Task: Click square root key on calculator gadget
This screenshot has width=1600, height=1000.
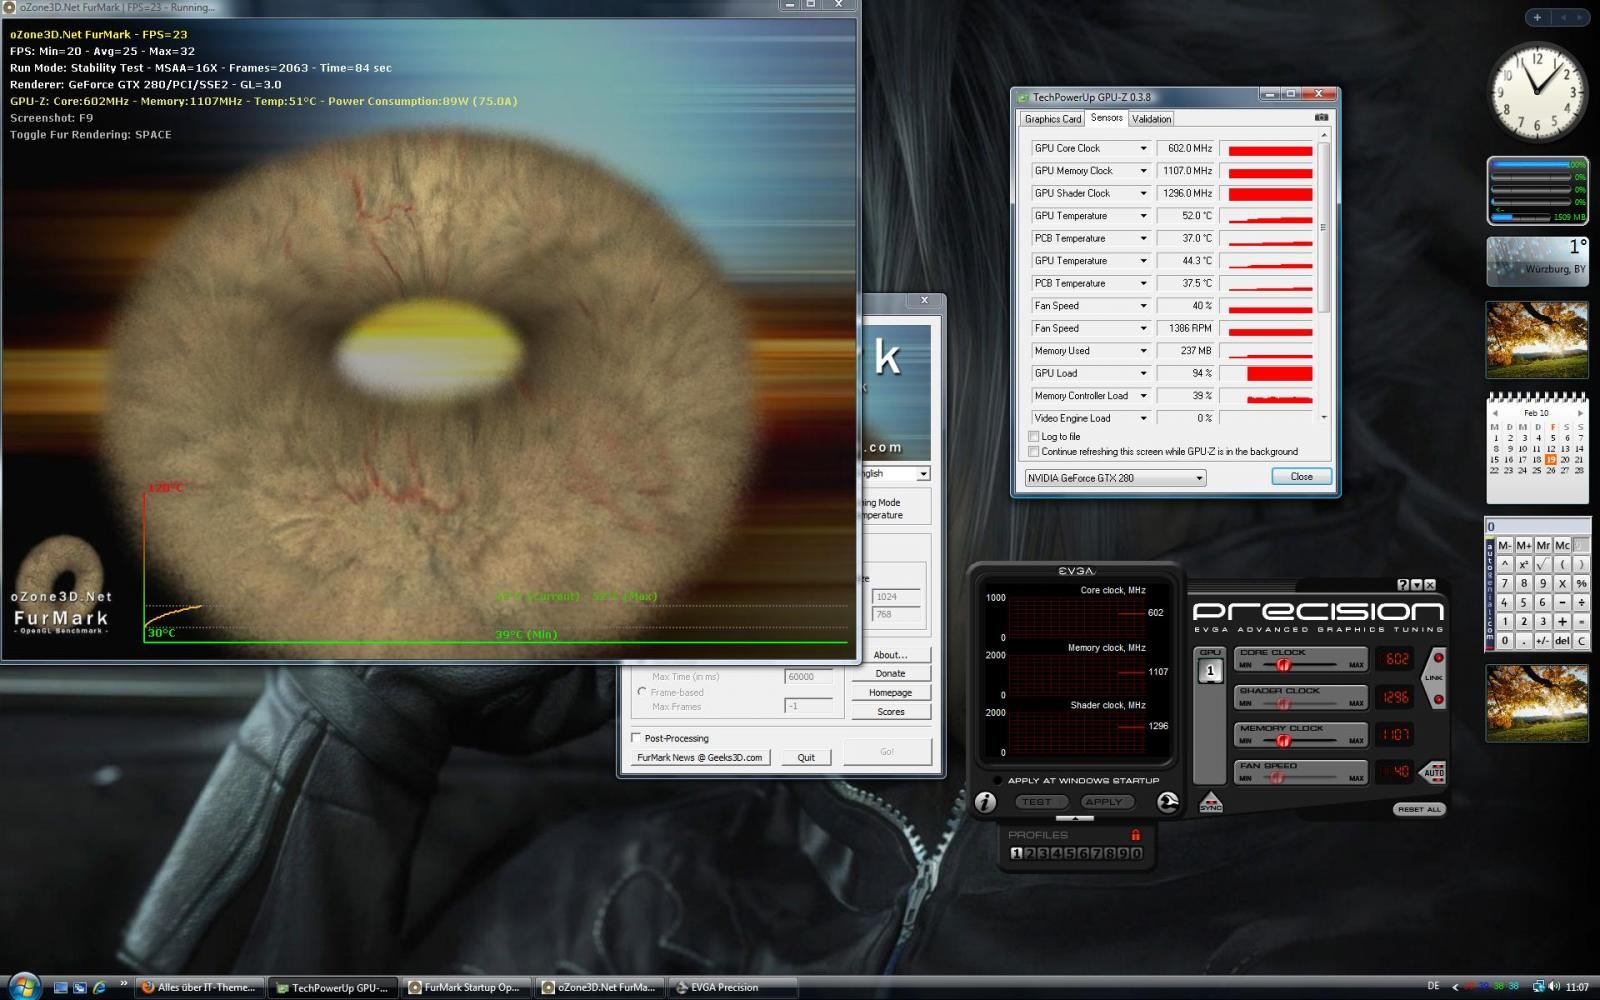Action: point(1543,564)
